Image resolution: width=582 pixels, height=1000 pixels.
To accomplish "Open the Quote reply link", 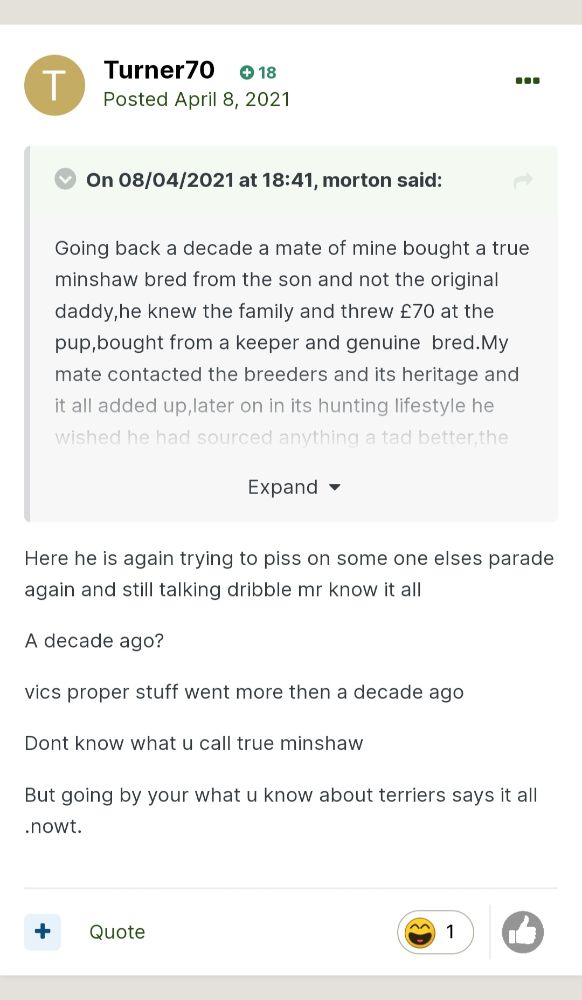I will click(x=117, y=932).
